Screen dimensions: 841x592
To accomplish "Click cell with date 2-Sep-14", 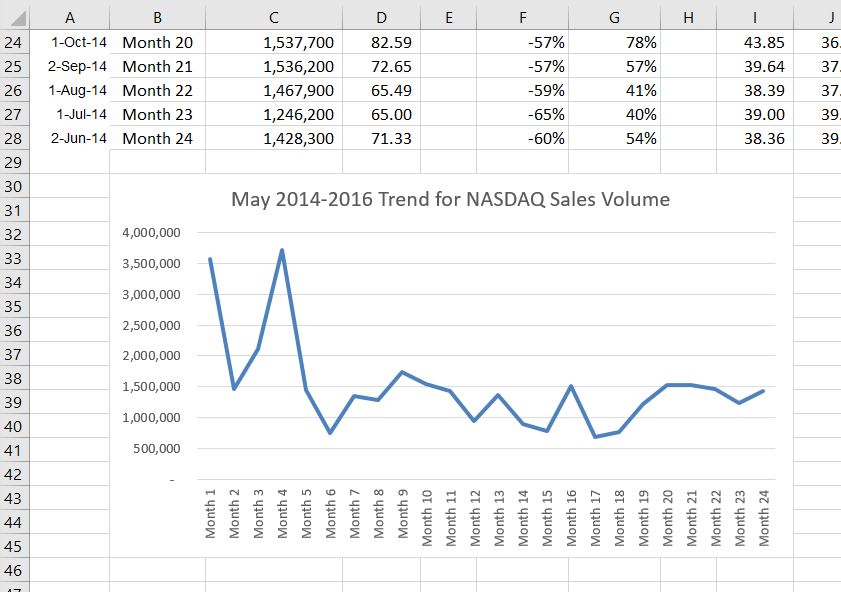I will tap(70, 66).
